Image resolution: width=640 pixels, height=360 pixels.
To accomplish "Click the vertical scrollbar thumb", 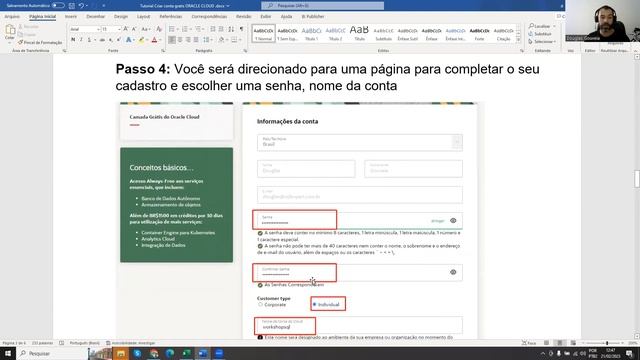I will [x=636, y=178].
